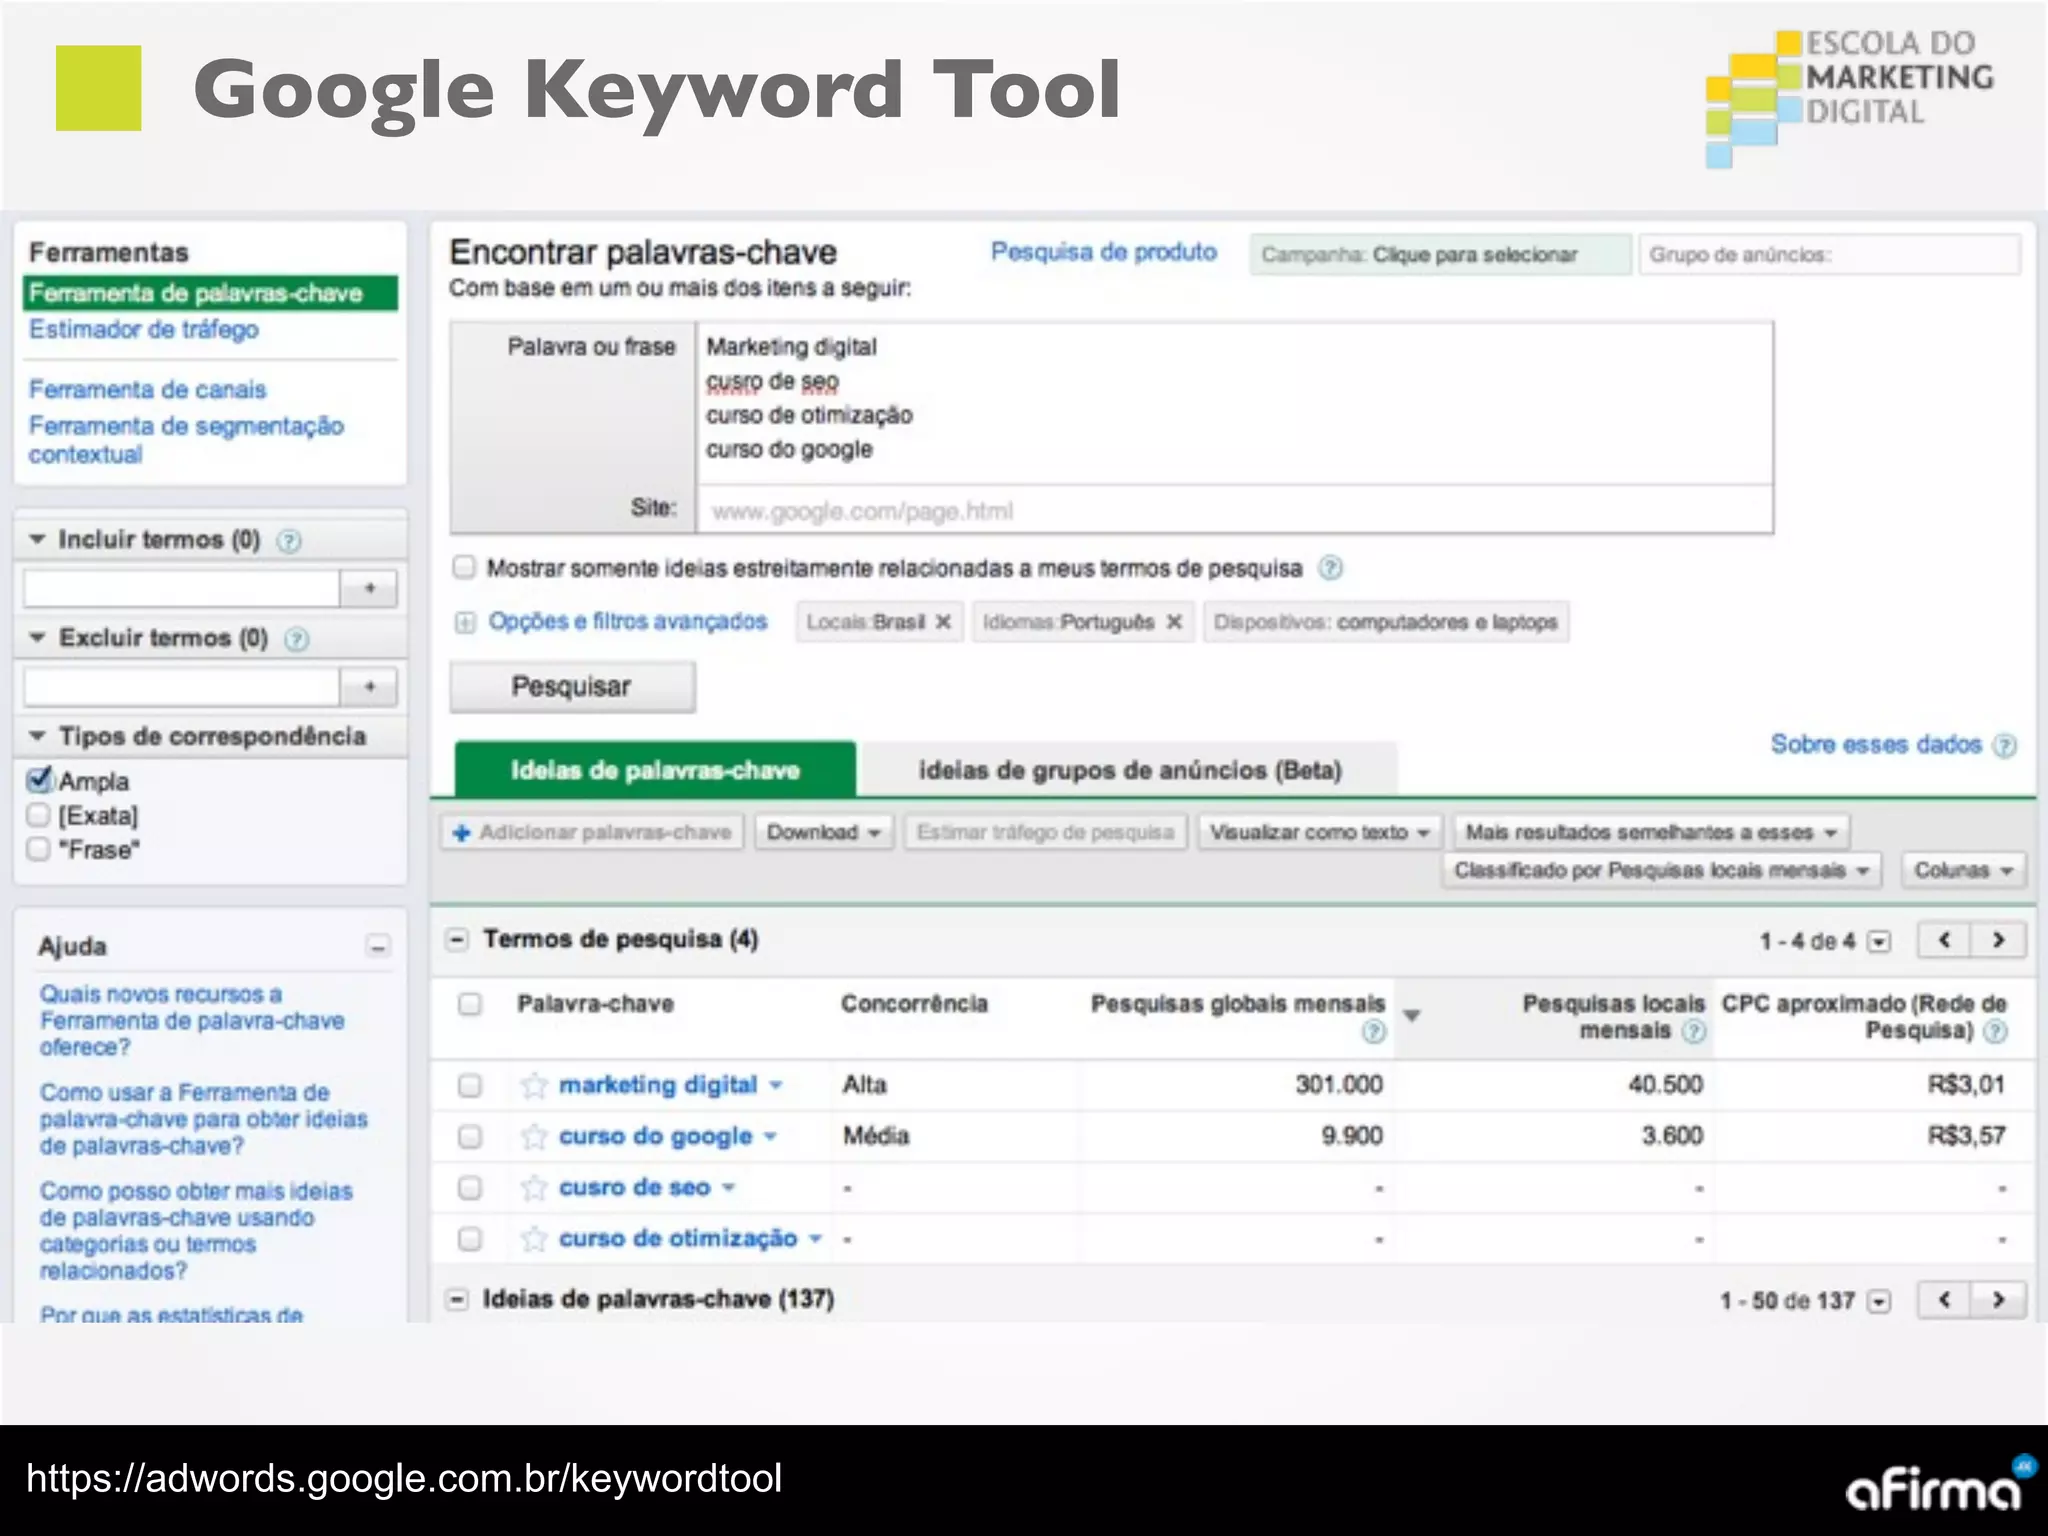Focus the Site URL input field
Image resolution: width=2048 pixels, height=1536 pixels.
tap(1235, 511)
